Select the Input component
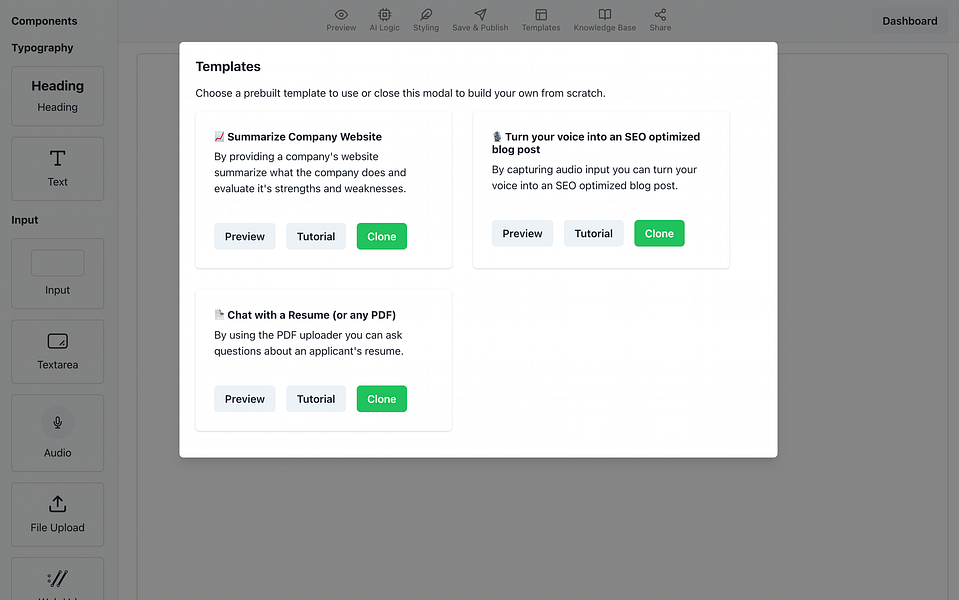This screenshot has width=959, height=600. tap(57, 273)
